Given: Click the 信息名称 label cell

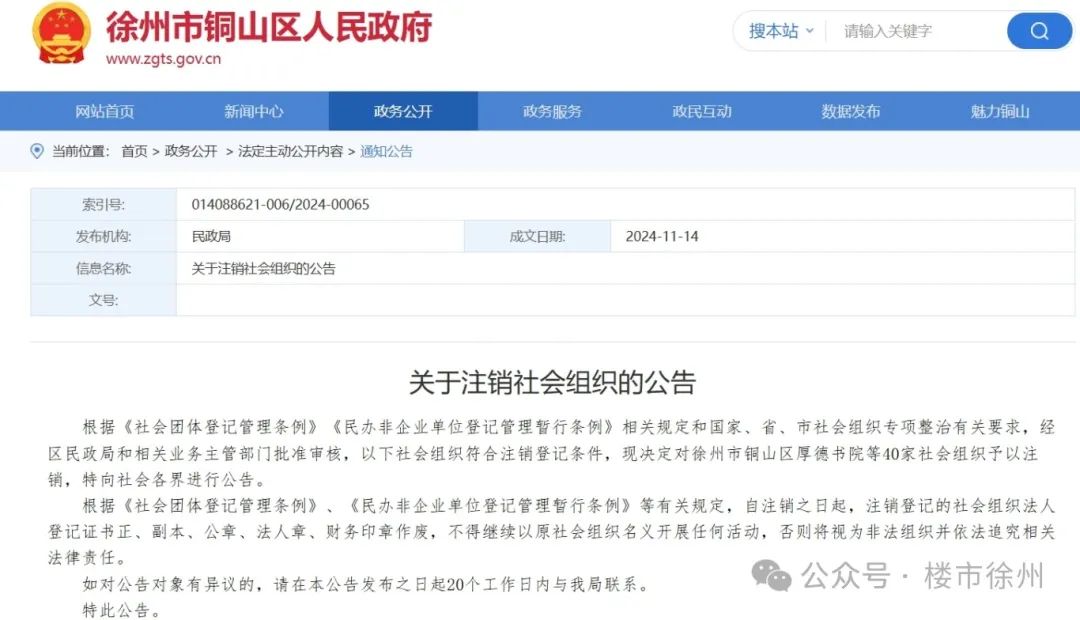Looking at the screenshot, I should pyautogui.click(x=103, y=269).
